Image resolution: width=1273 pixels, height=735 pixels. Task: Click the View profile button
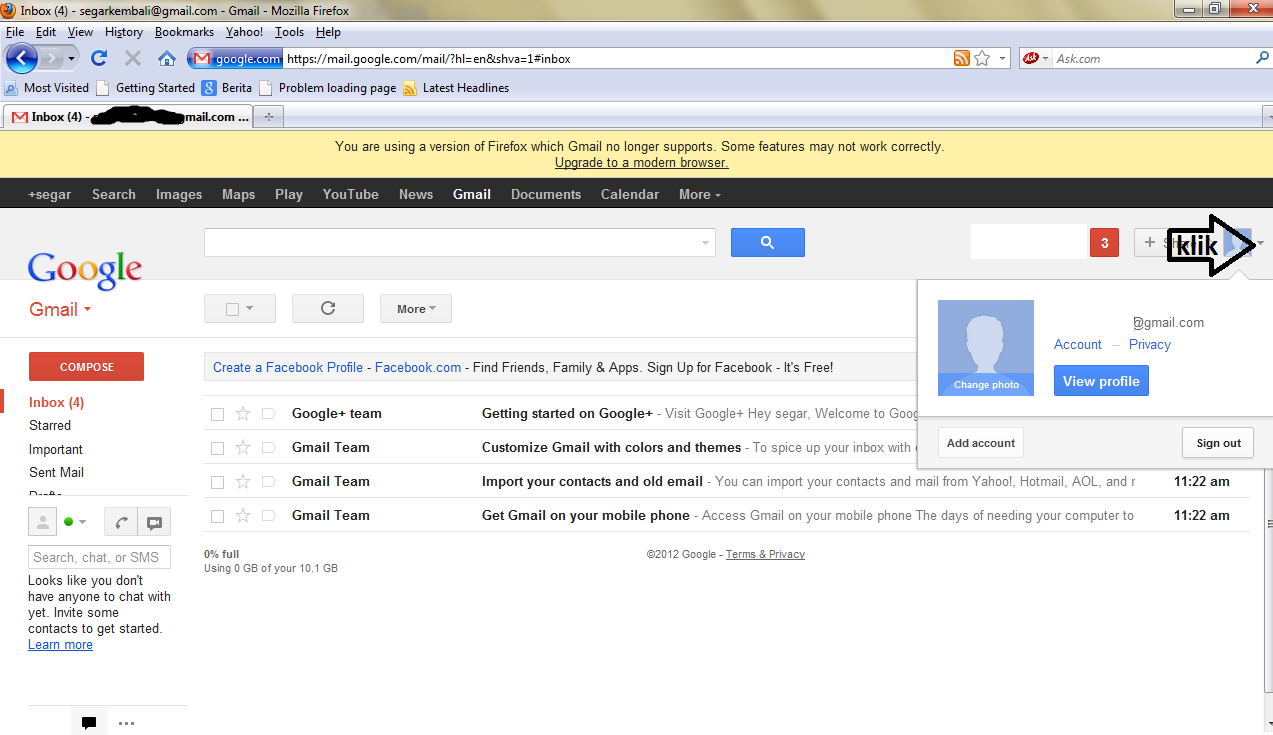click(1101, 381)
